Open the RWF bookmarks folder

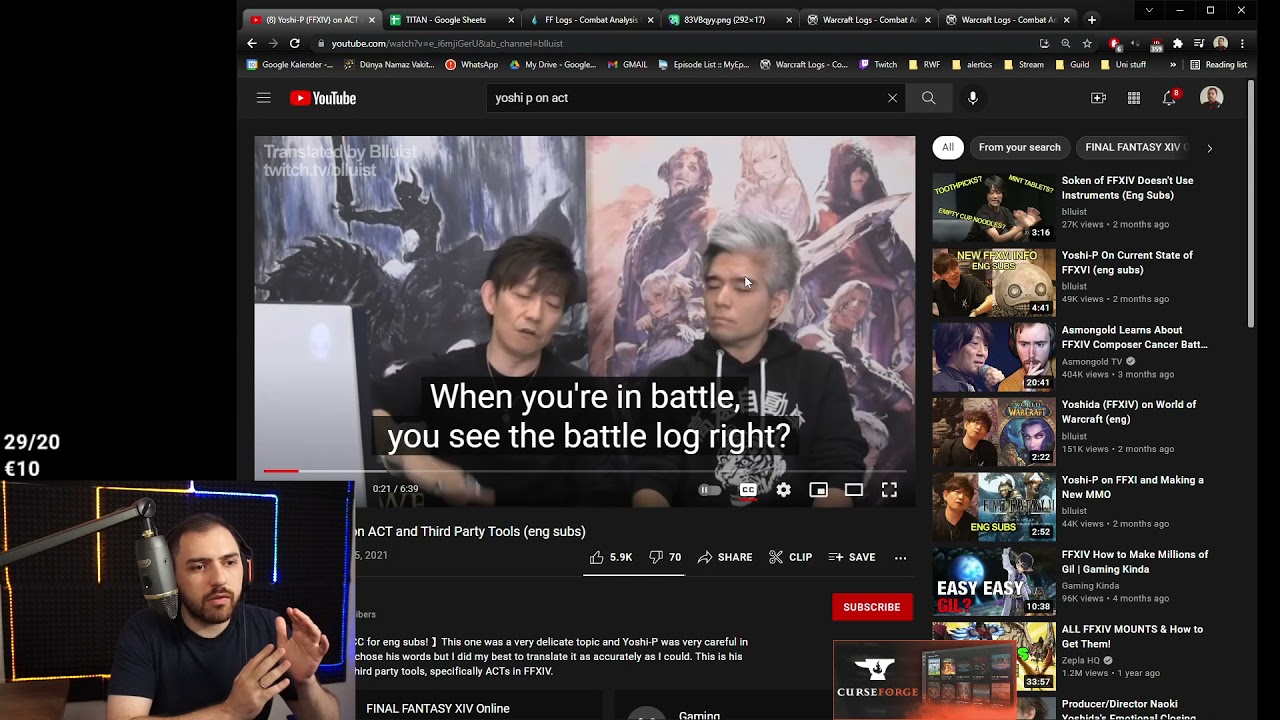tap(923, 65)
